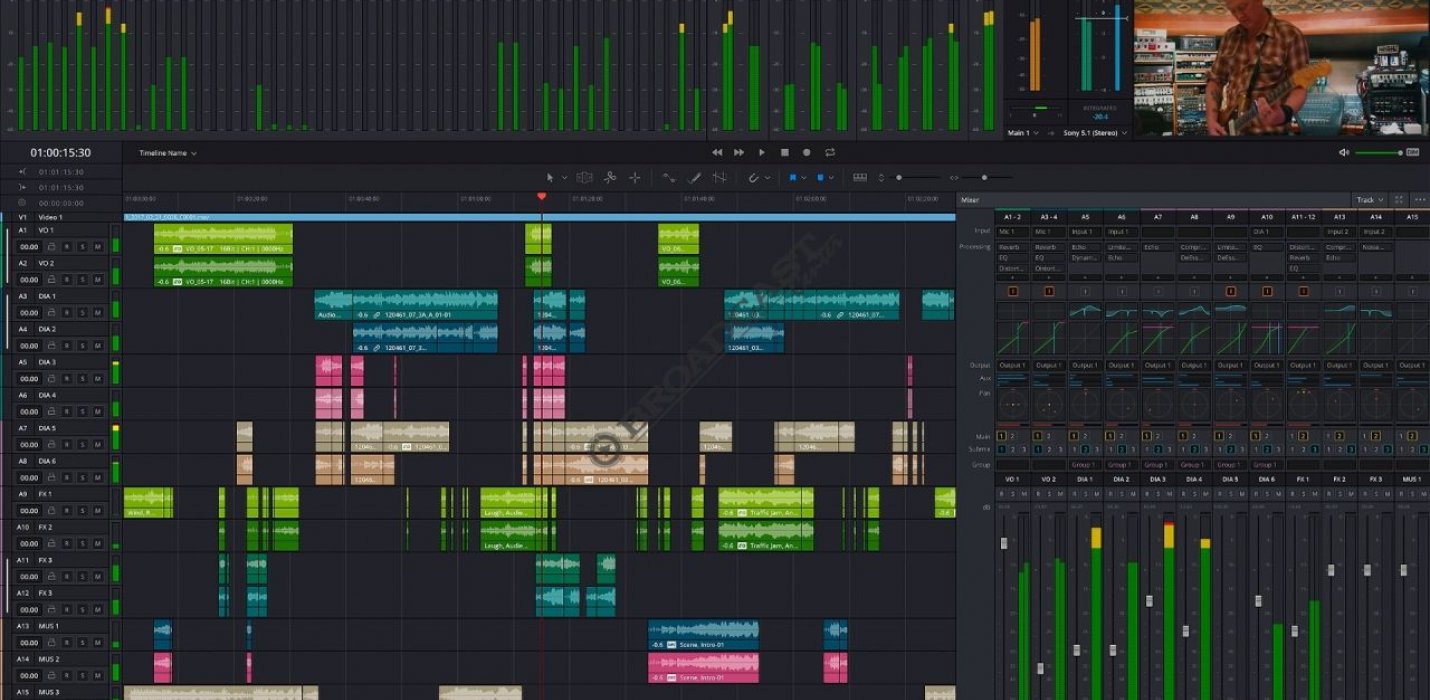Select the Razor cut tool
Screen dimensions: 1430x700
coord(612,180)
